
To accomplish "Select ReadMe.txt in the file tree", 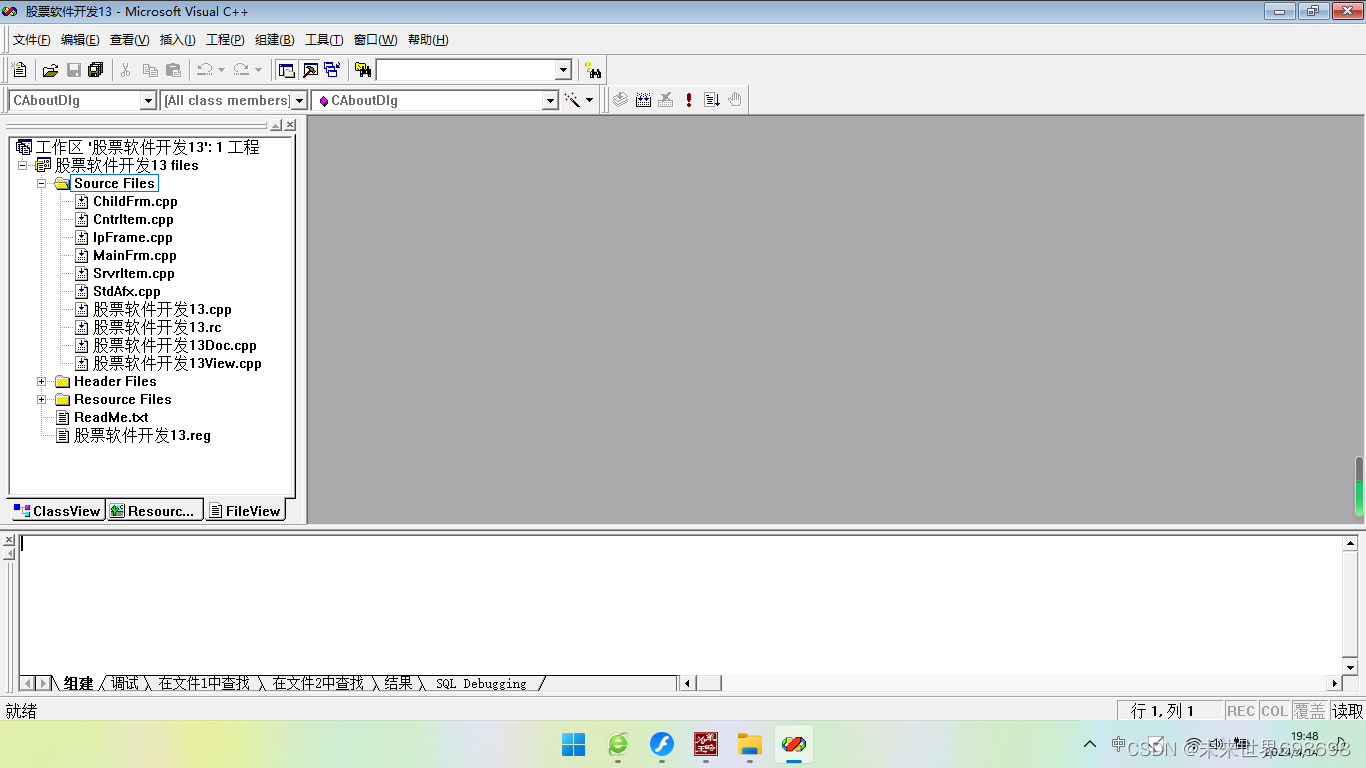I will 111,417.
